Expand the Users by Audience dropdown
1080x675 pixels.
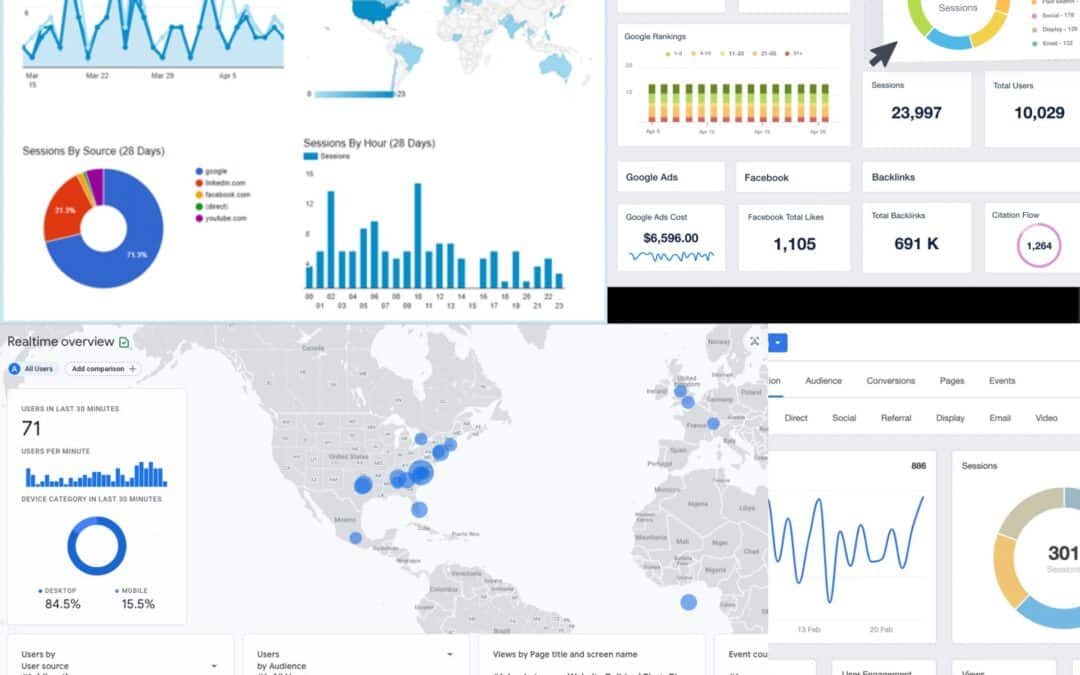[x=450, y=654]
